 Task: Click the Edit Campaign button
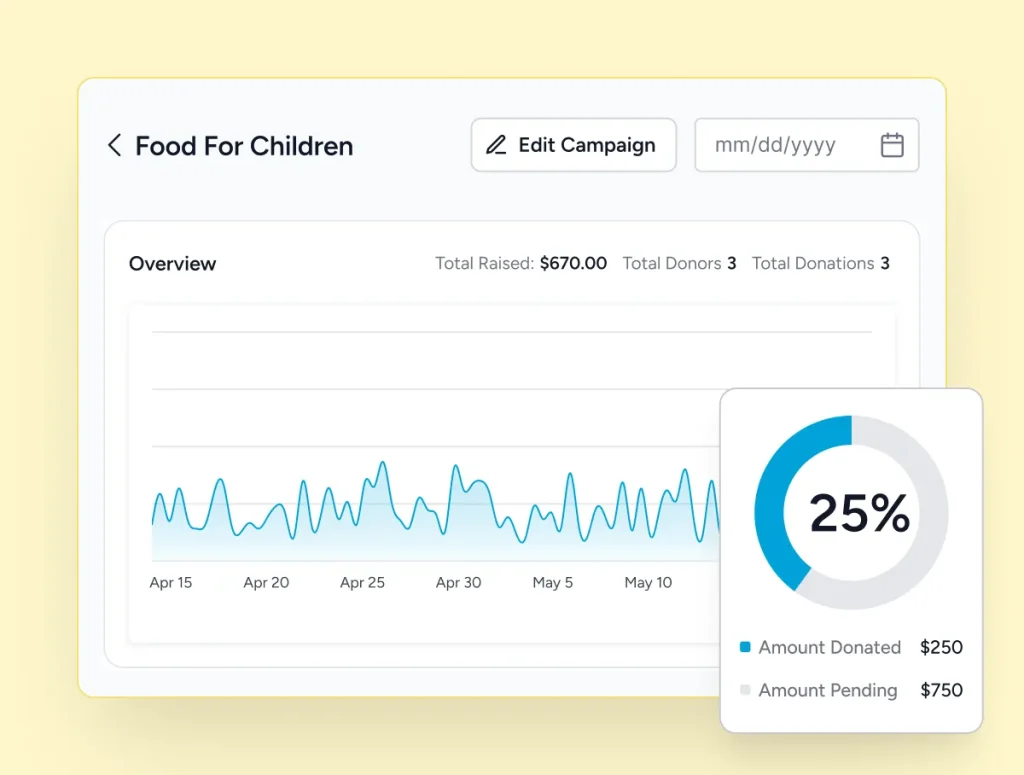[x=573, y=145]
